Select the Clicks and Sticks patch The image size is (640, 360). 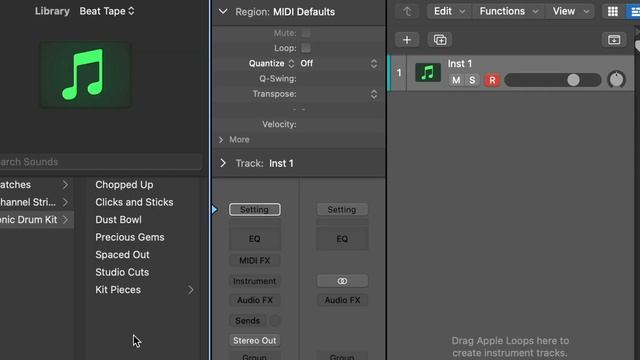134,202
